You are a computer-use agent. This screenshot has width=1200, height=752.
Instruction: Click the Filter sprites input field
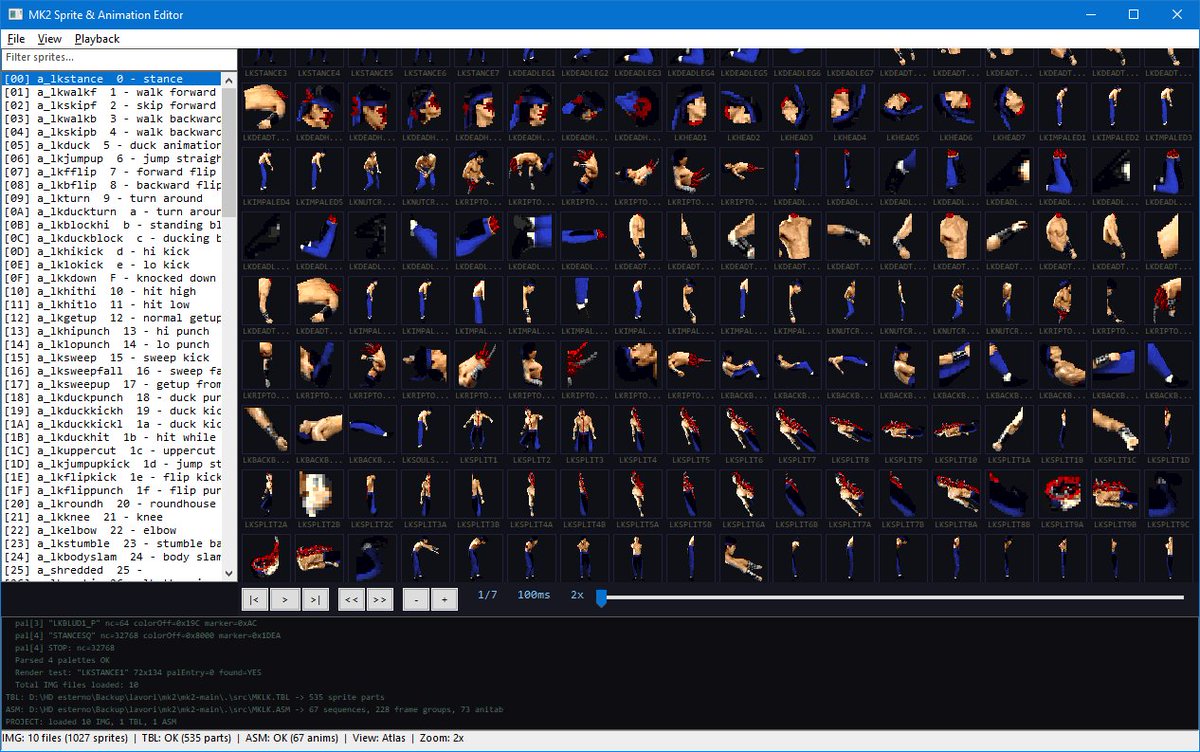118,58
